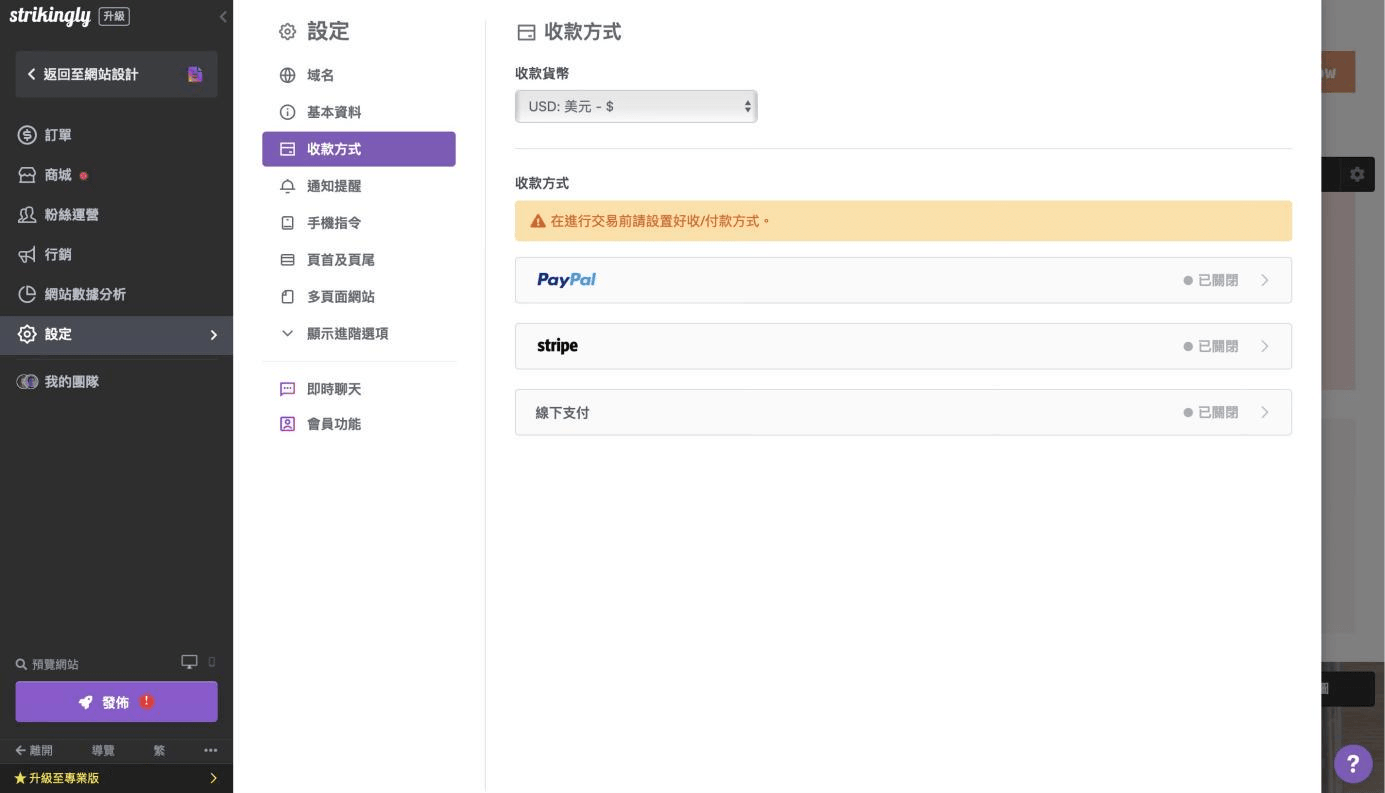
Task: Click the purple 發佈 publish button
Action: [116, 702]
